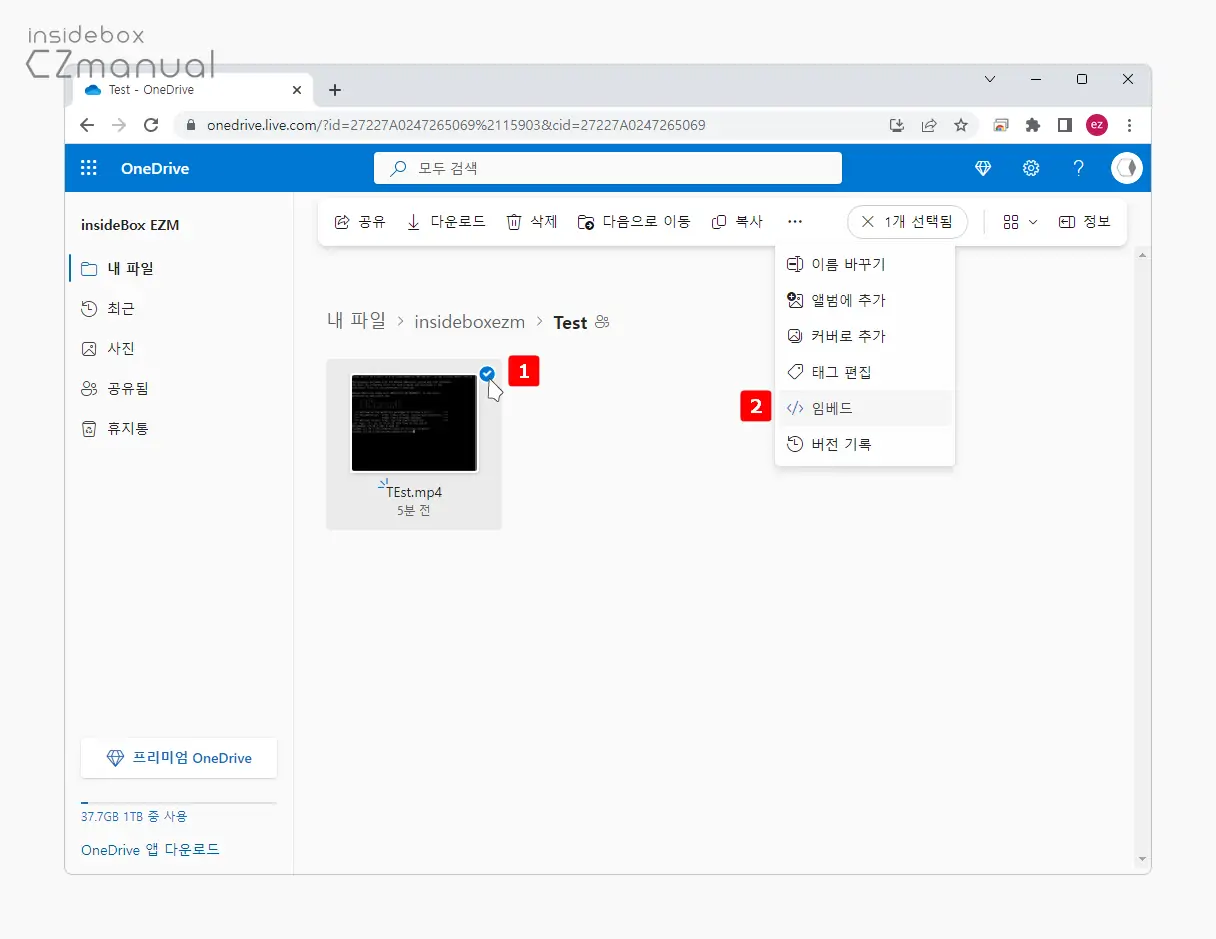
Task: Click the TEst.mp4 file name
Action: click(x=414, y=492)
